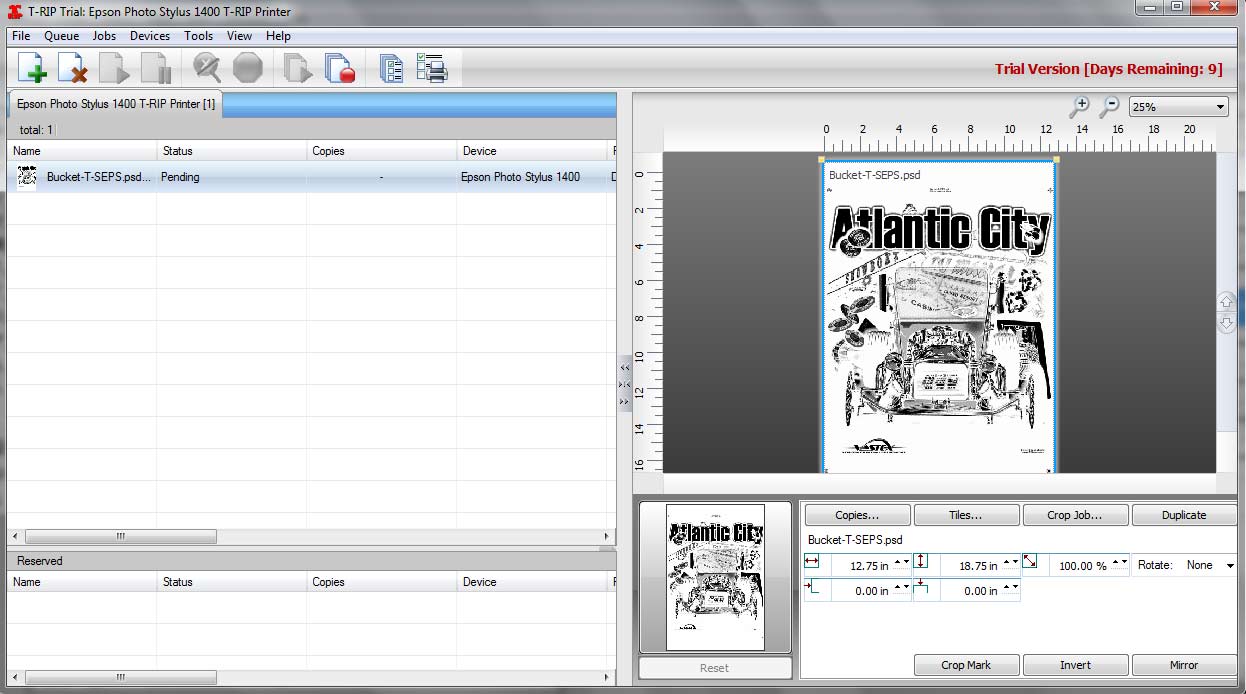Viewport: 1246px width, 694px height.
Task: Zoom in with the plus magnifier
Action: (1079, 106)
